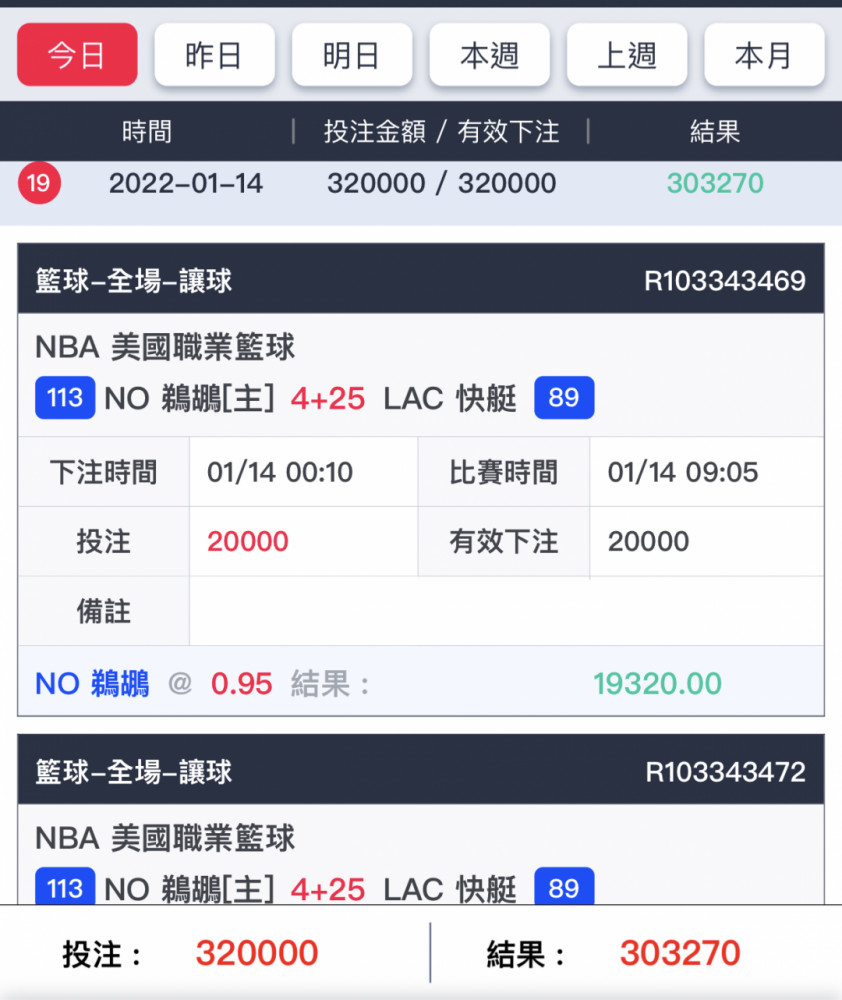Click the blue 89 score badge in first bet
Screen dimensions: 842x1000
coord(564,398)
